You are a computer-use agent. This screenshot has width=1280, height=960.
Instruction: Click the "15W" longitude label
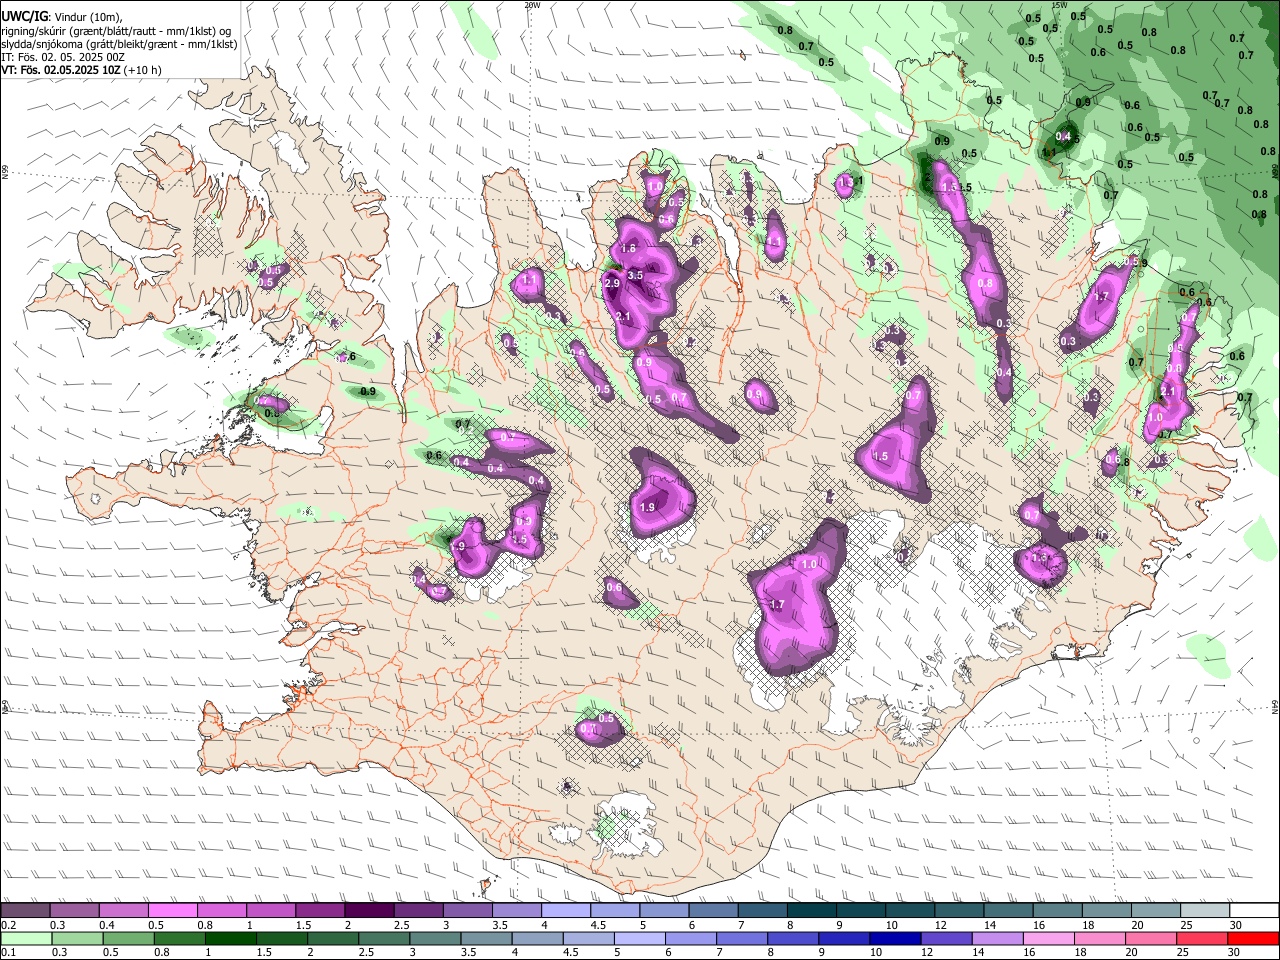coord(1060,5)
